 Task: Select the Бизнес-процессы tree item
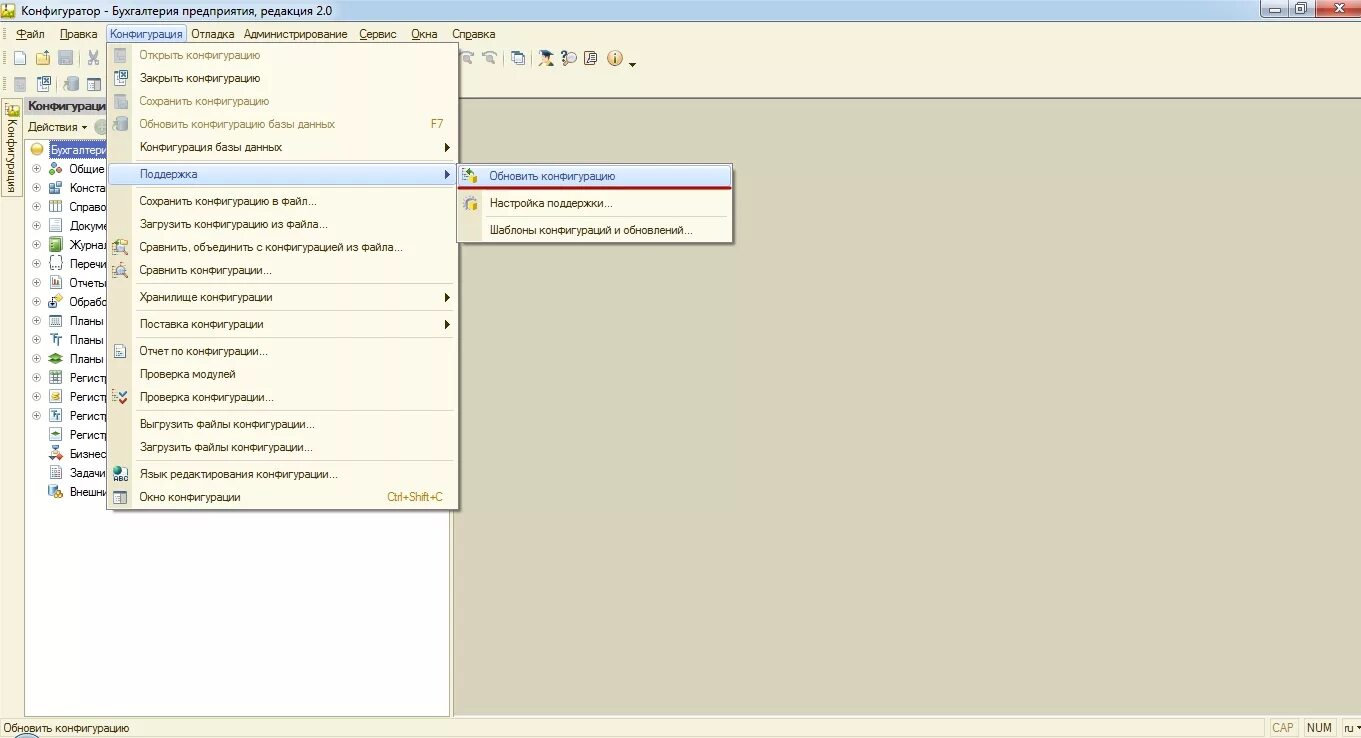coord(87,454)
